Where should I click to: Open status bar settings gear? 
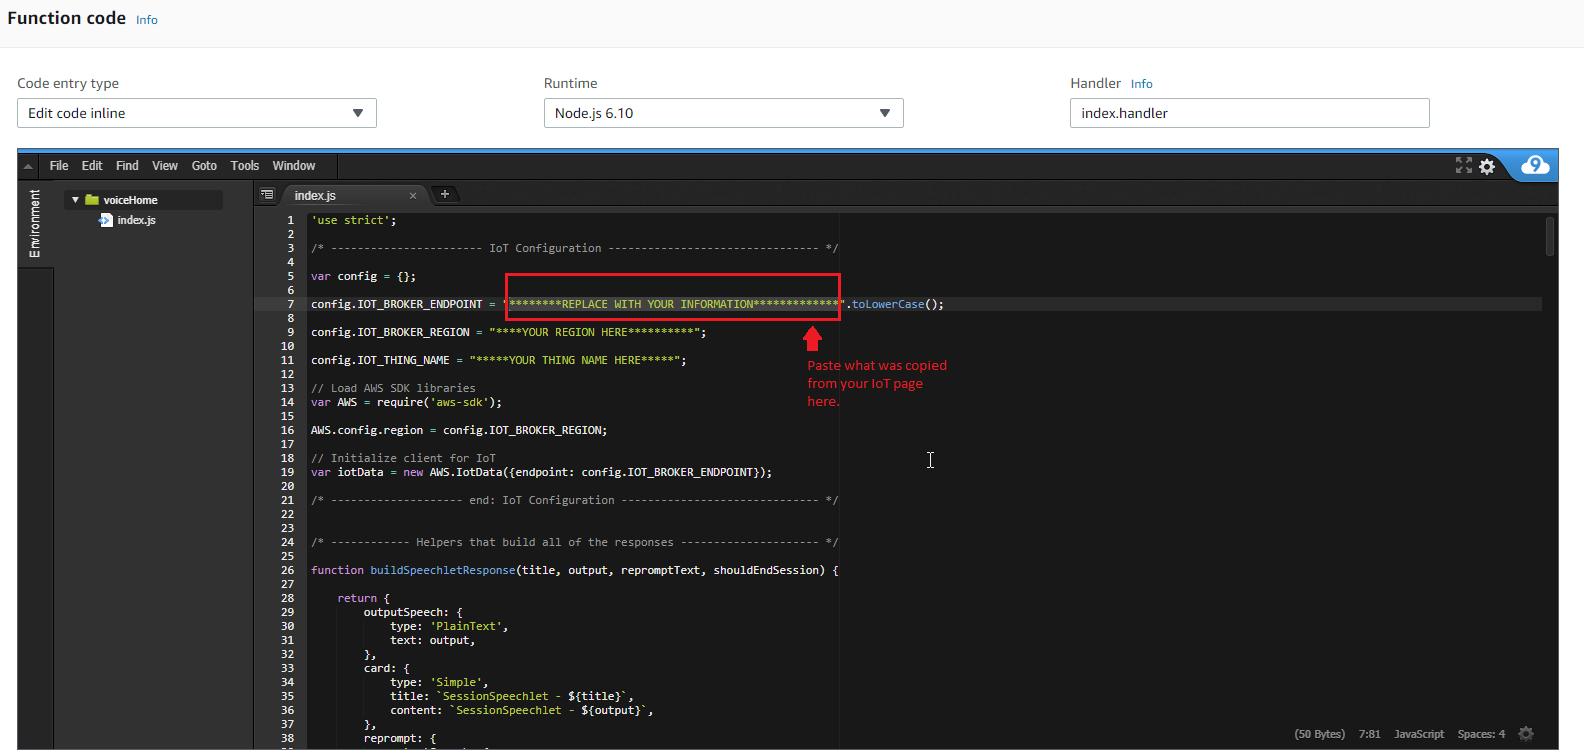pyautogui.click(x=1526, y=734)
